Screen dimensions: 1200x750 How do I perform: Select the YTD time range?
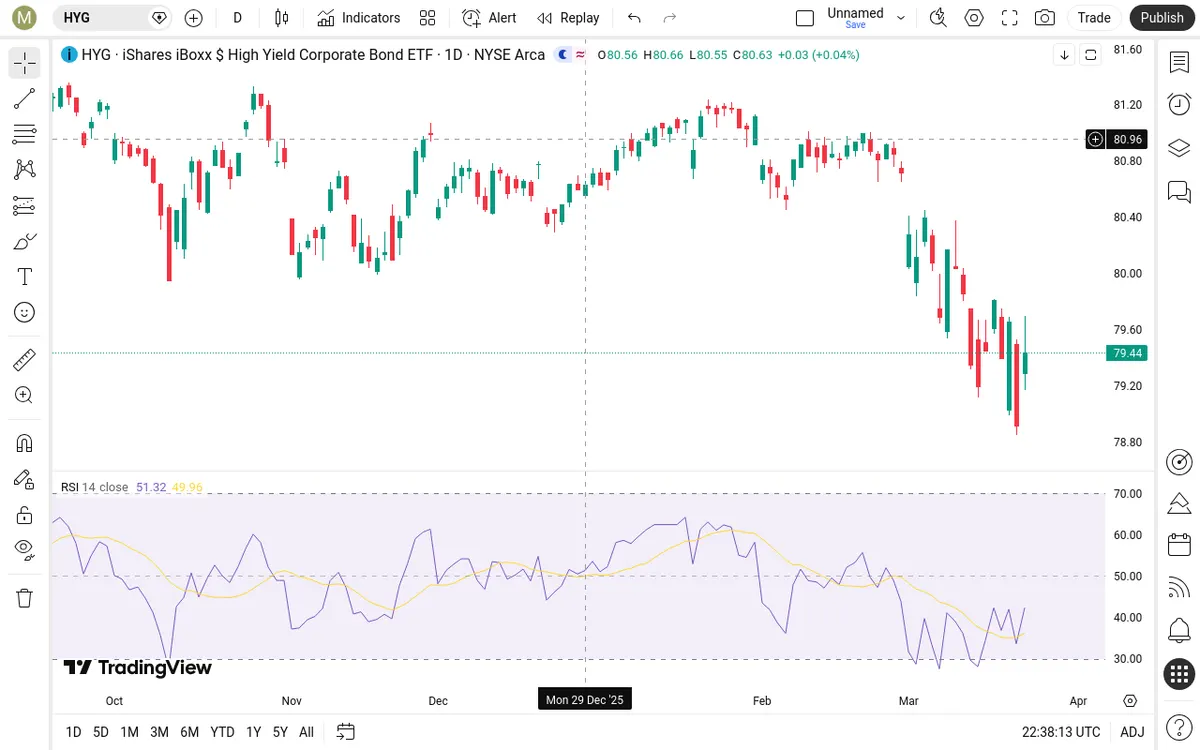coord(222,732)
